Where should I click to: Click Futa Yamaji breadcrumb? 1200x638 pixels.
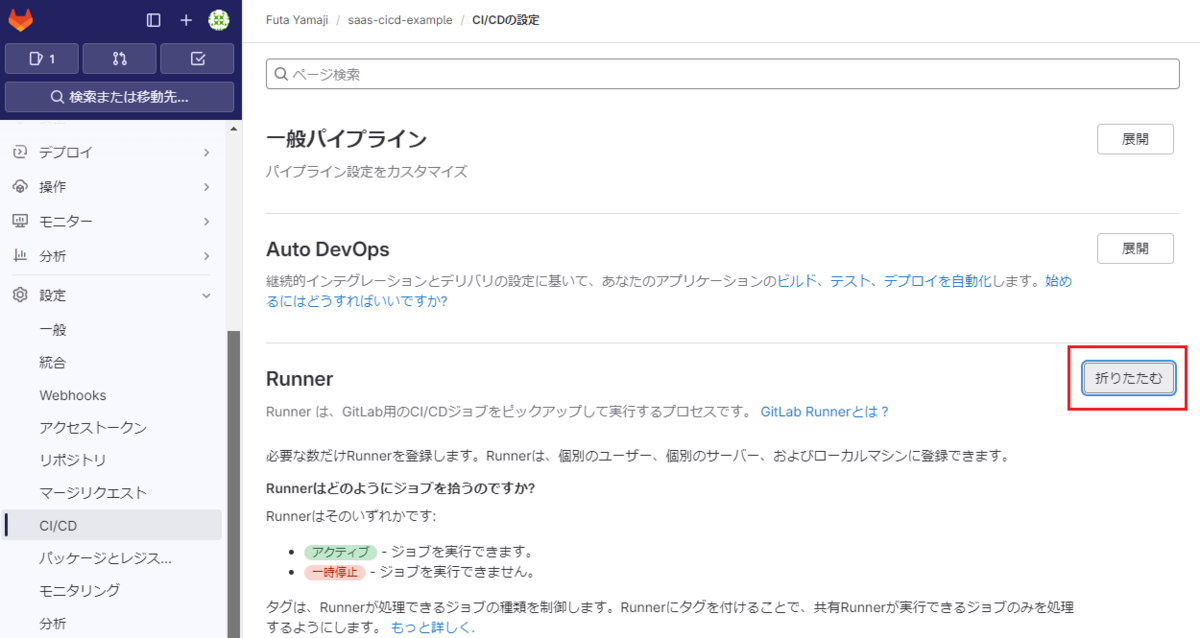pos(295,20)
